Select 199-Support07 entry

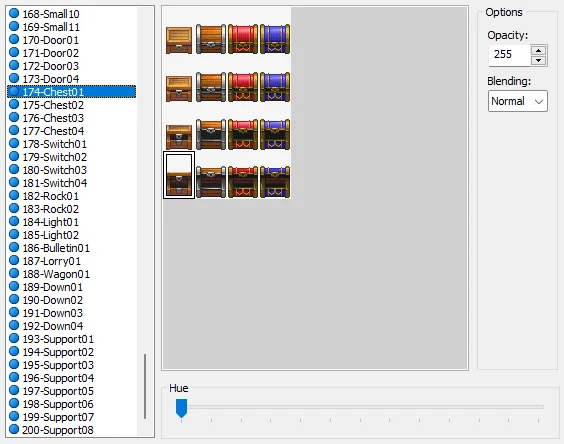point(72,417)
